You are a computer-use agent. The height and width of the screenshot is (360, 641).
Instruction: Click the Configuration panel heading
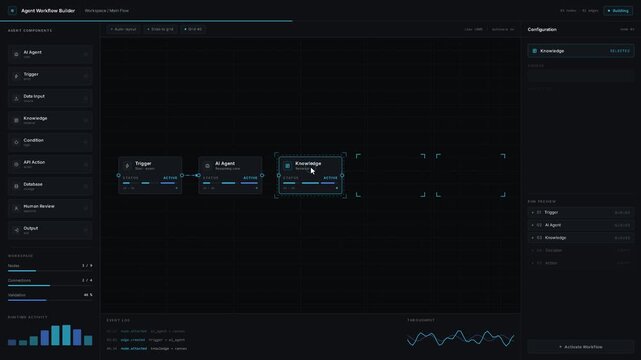542,29
